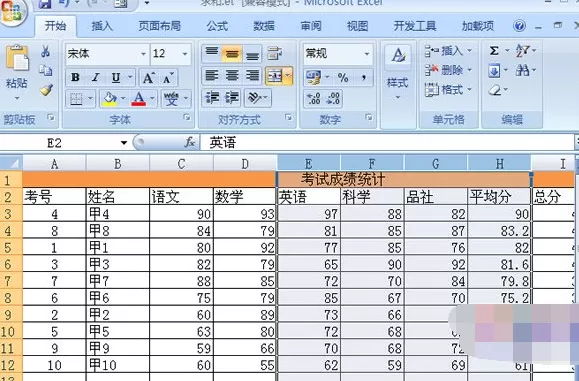Click accounting number format icon
This screenshot has width=579, height=381.
tap(314, 77)
